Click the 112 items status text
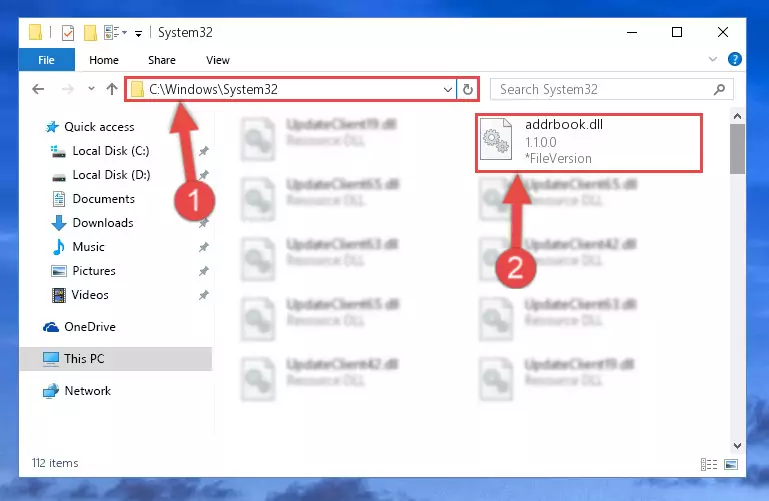Viewport: 769px width, 501px height. tap(55, 463)
